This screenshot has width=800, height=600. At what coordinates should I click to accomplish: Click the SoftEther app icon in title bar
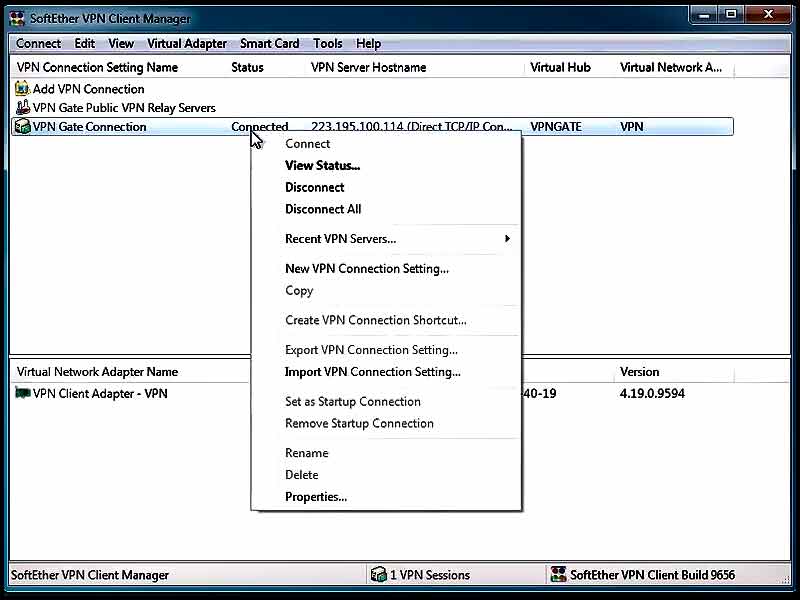click(x=17, y=18)
